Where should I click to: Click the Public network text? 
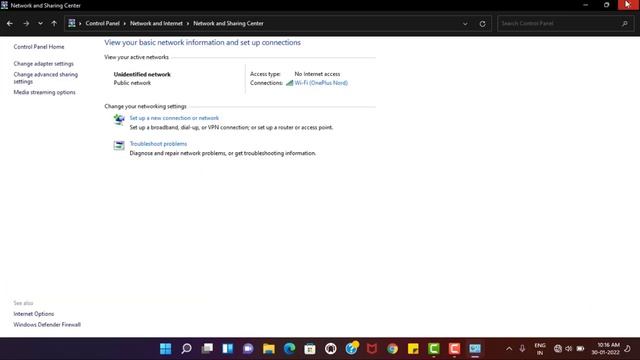132,83
